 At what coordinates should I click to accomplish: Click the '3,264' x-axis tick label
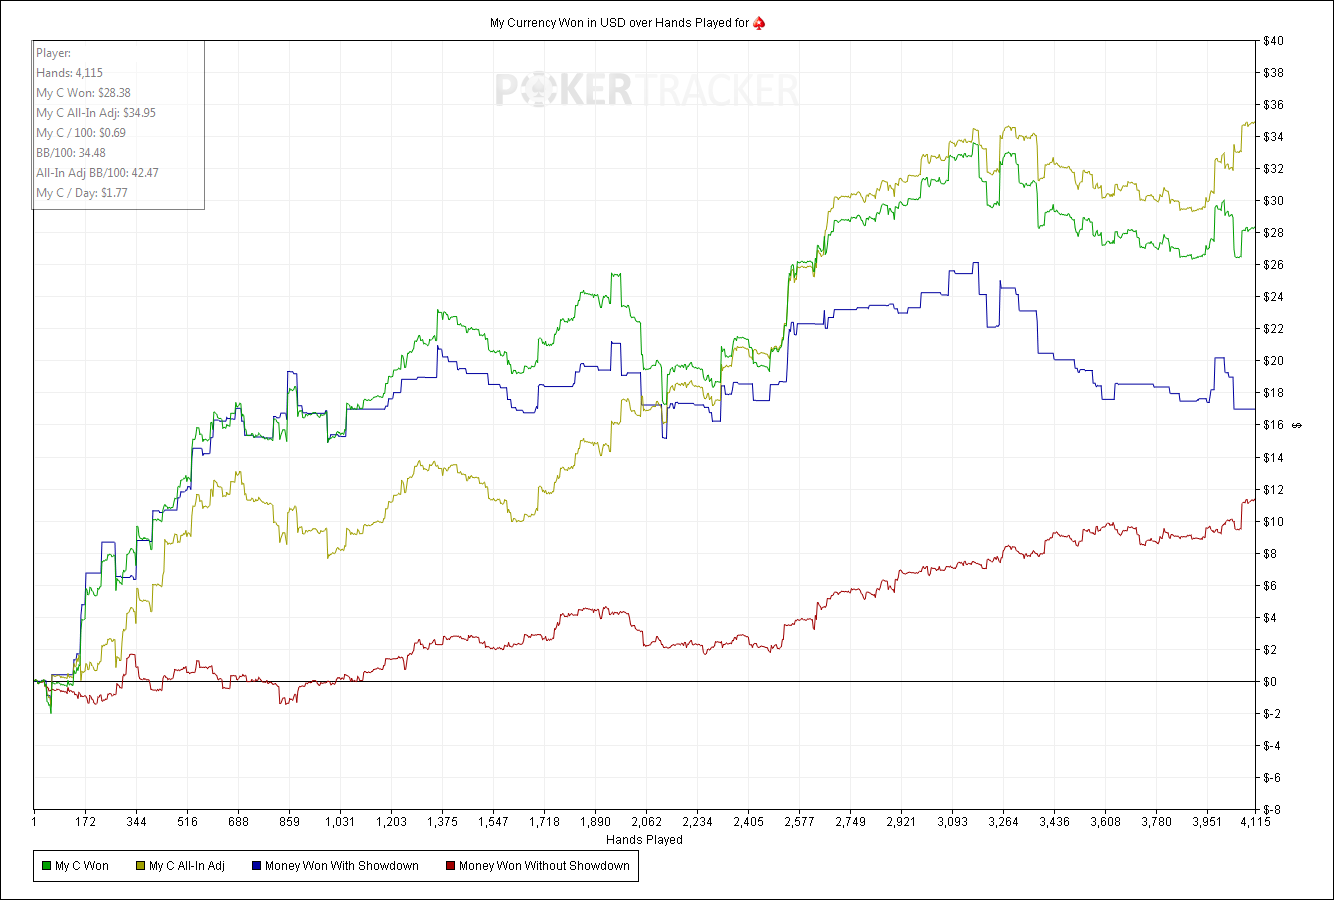1003,822
